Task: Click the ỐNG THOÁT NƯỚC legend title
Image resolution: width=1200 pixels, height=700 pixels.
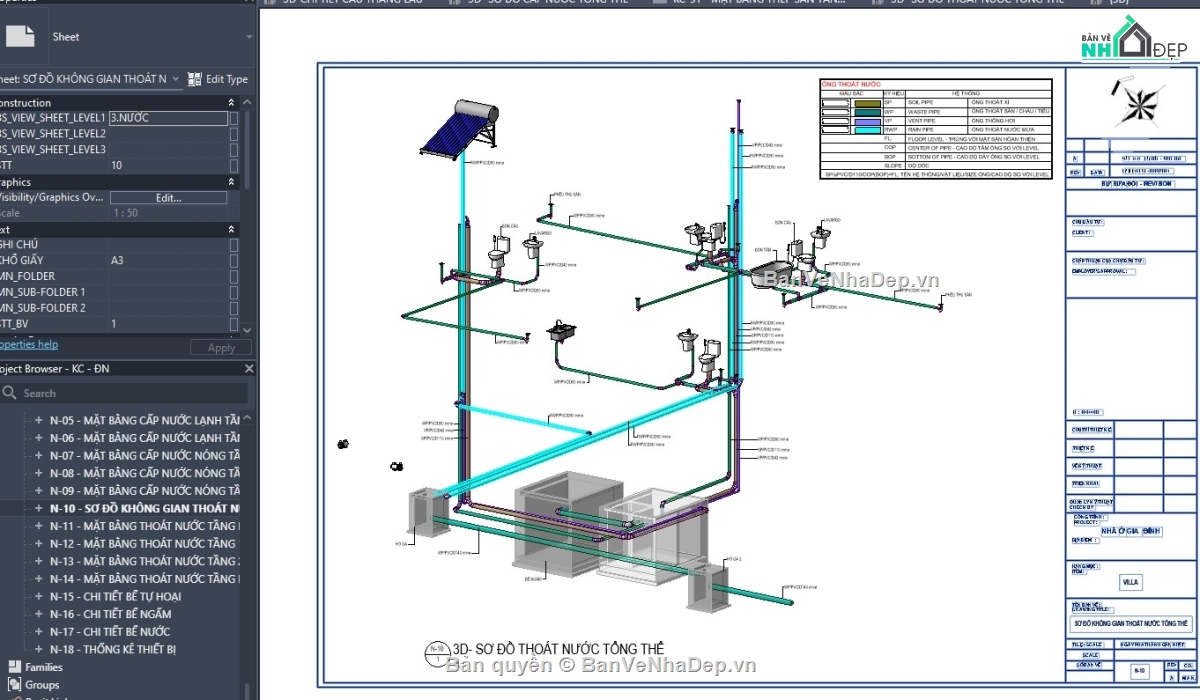Action: pos(851,84)
